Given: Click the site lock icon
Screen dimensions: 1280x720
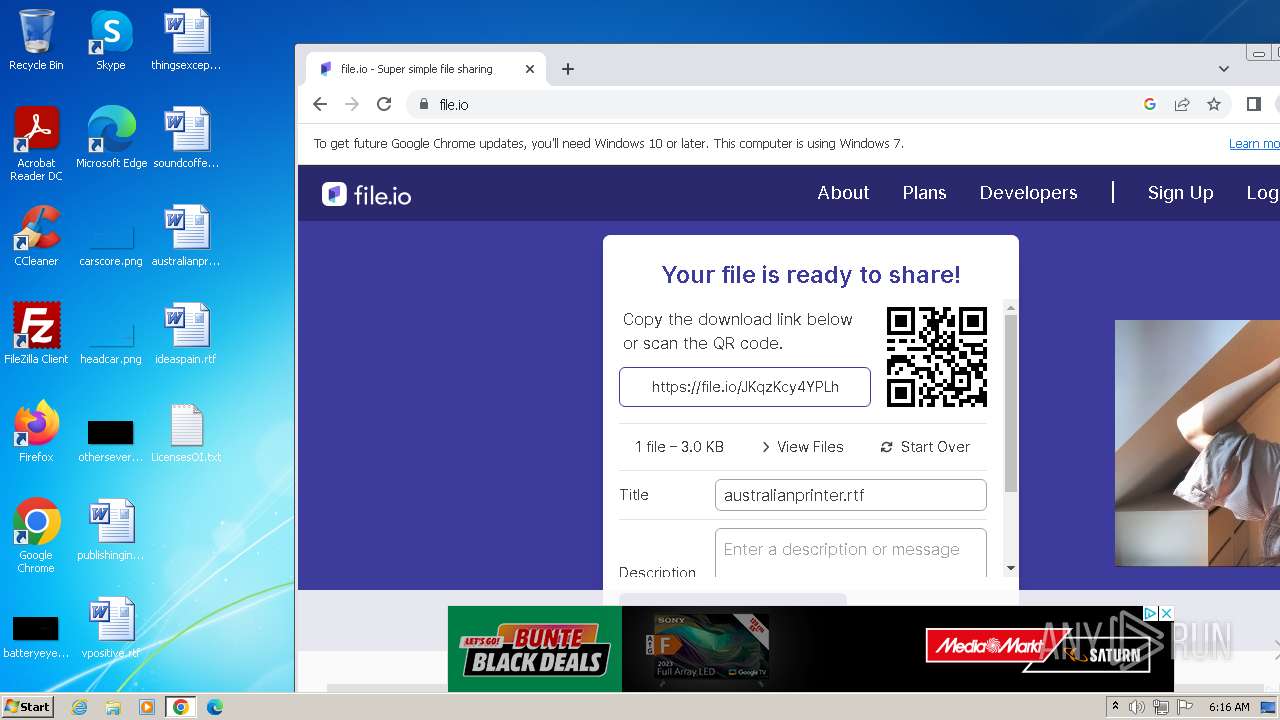Looking at the screenshot, I should click(424, 104).
